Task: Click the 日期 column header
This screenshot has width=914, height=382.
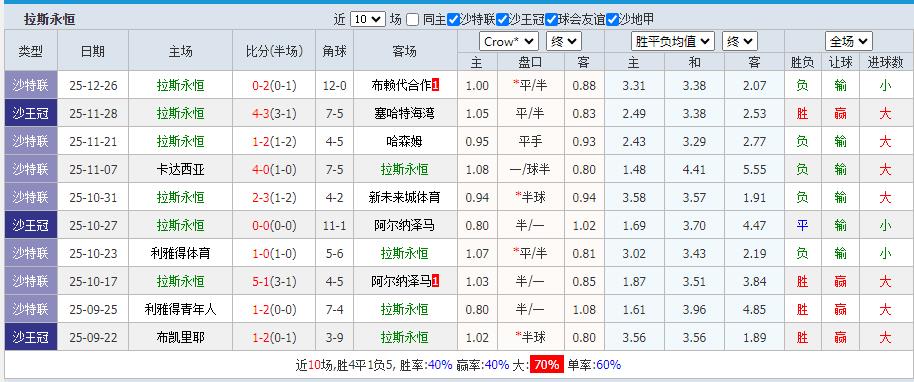Action: tap(93, 51)
